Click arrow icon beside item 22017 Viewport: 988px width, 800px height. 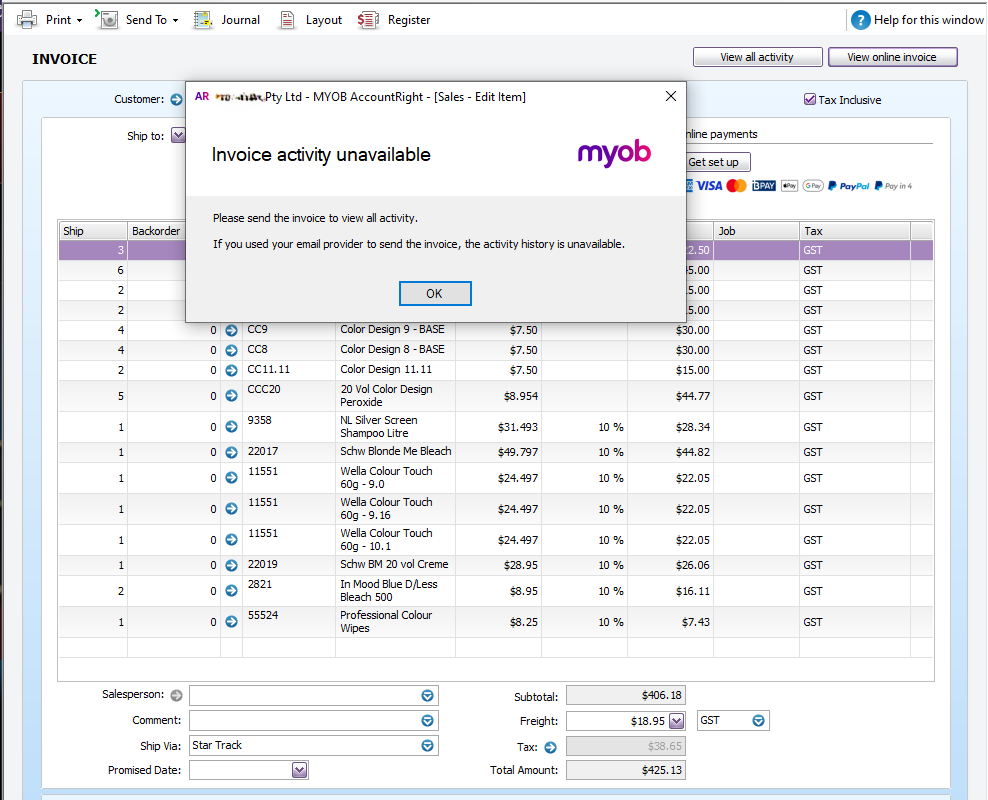(231, 452)
